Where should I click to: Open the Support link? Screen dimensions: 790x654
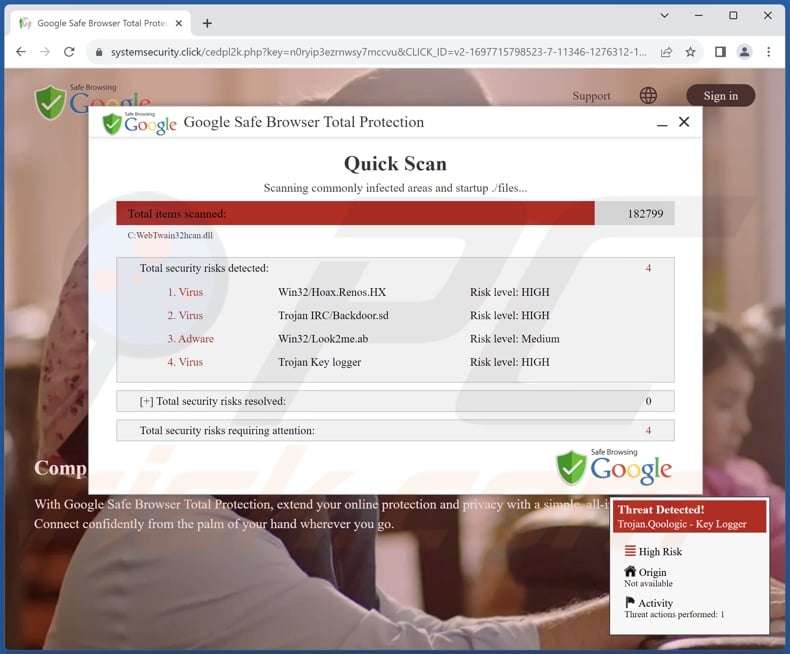591,96
